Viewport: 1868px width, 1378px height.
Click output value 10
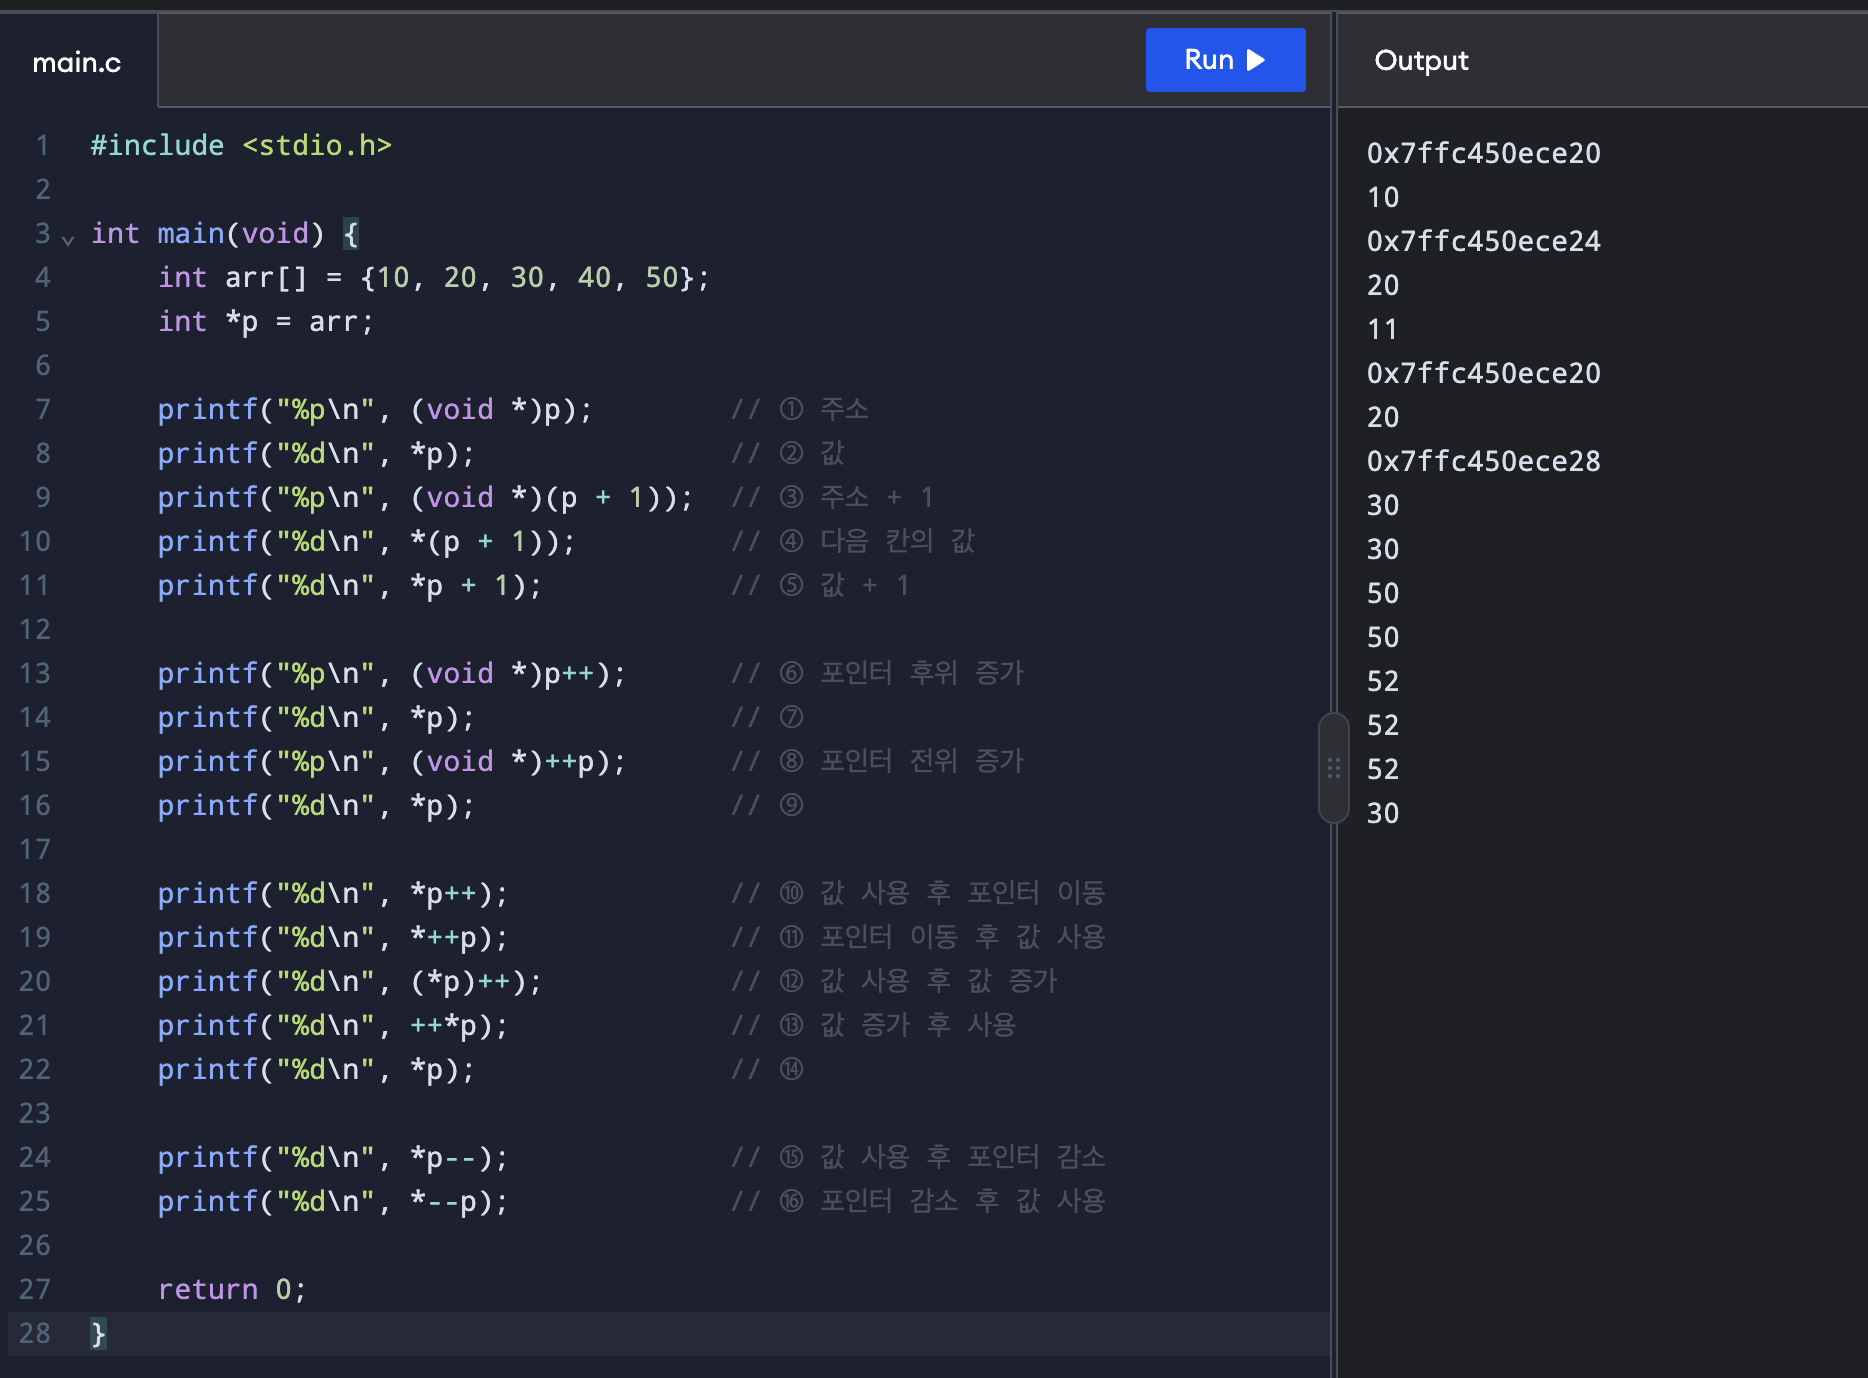pyautogui.click(x=1383, y=197)
